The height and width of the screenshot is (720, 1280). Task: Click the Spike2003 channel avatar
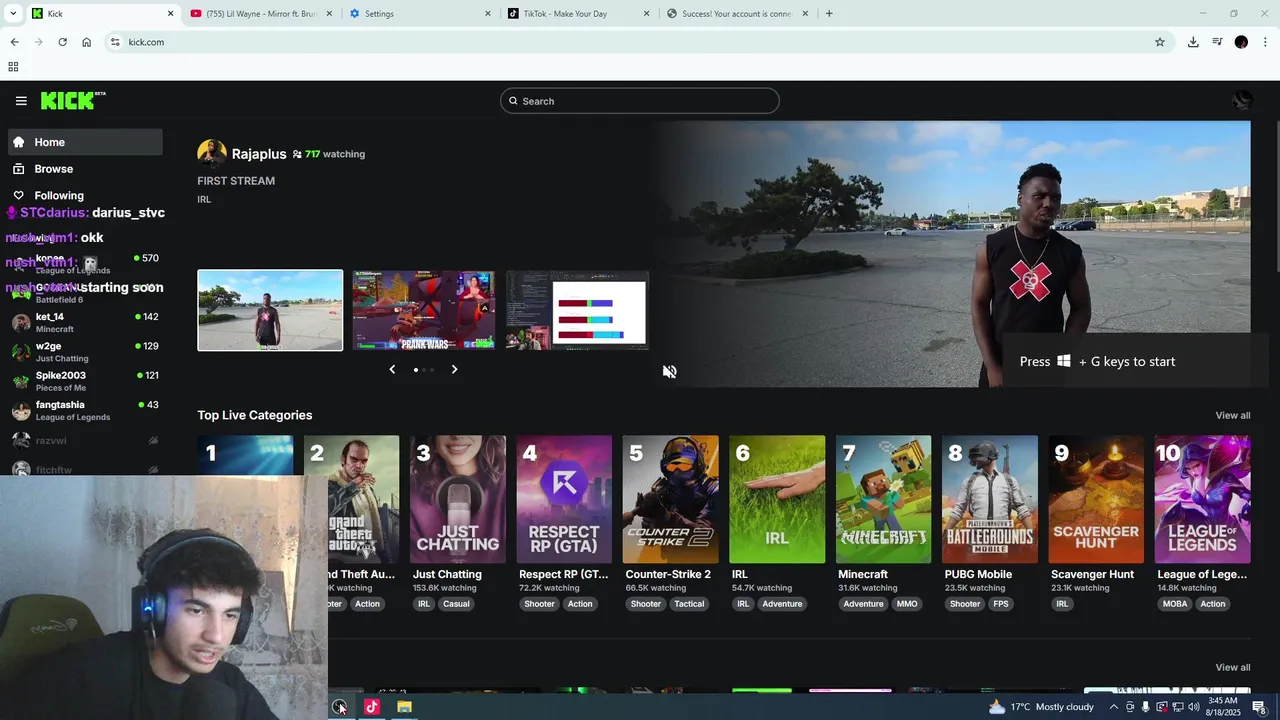pos(21,381)
